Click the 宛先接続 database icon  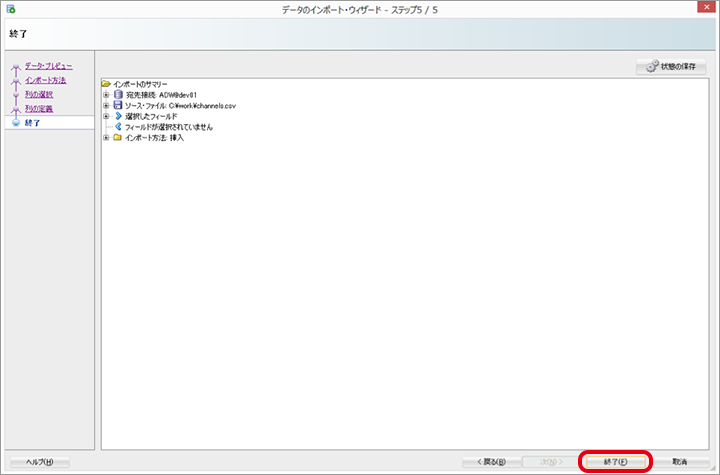pyautogui.click(x=118, y=94)
